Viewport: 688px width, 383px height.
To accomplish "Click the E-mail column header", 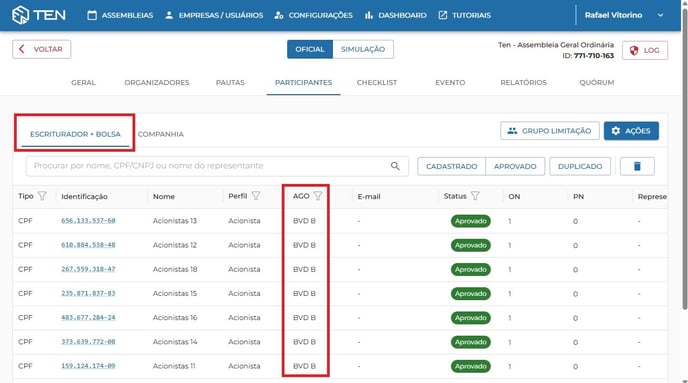I will pyautogui.click(x=369, y=197).
